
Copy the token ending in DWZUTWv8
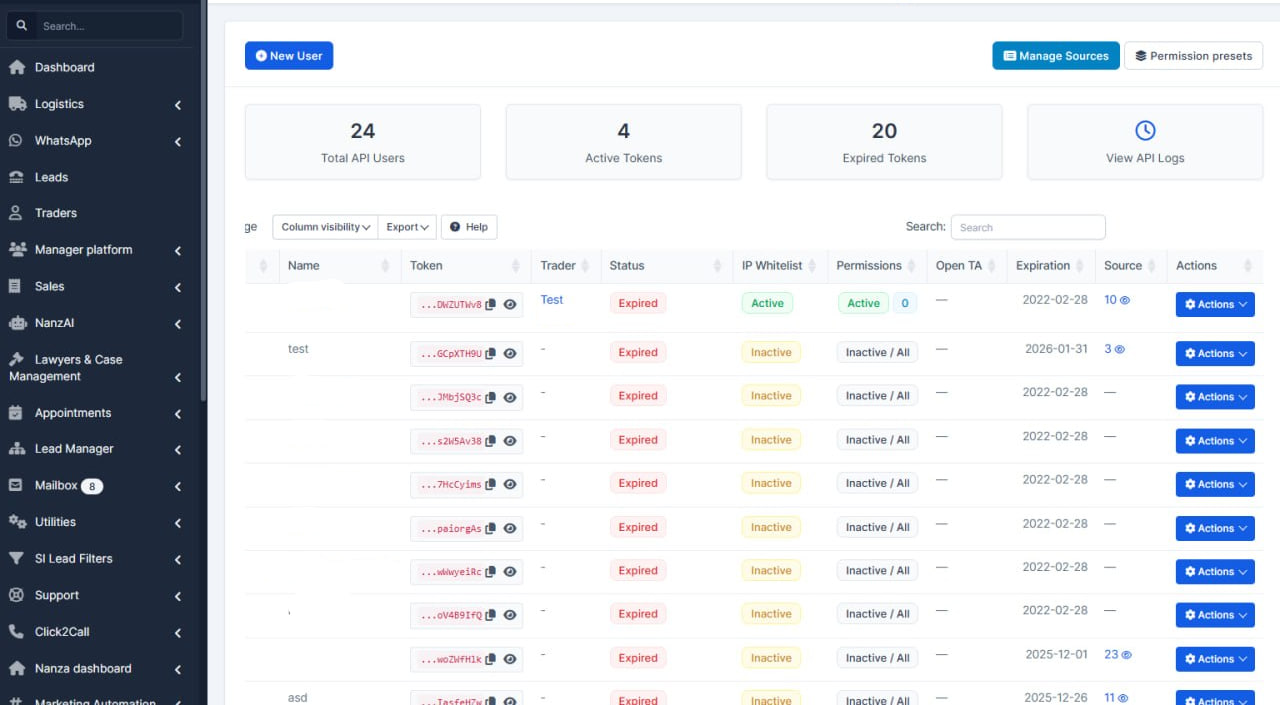pos(490,305)
